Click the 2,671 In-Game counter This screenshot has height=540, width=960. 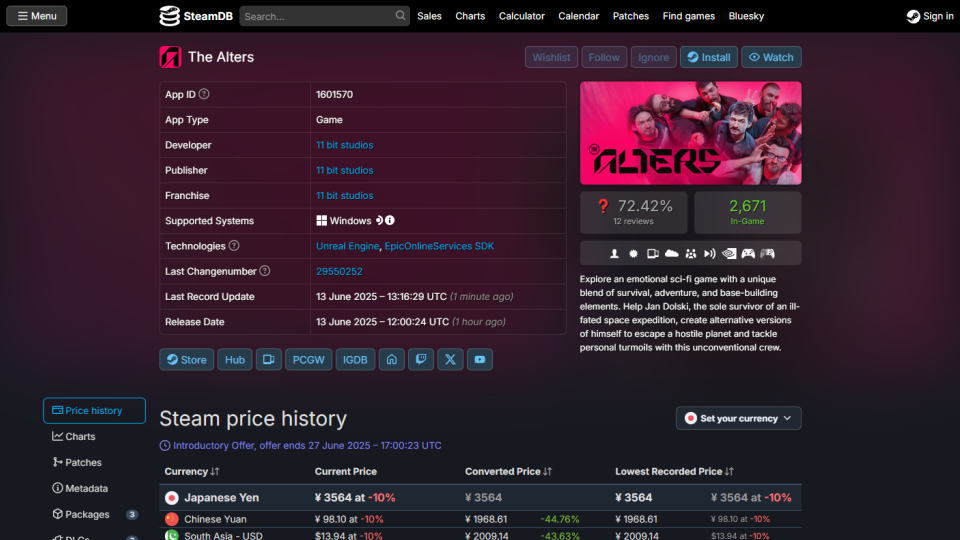[748, 212]
